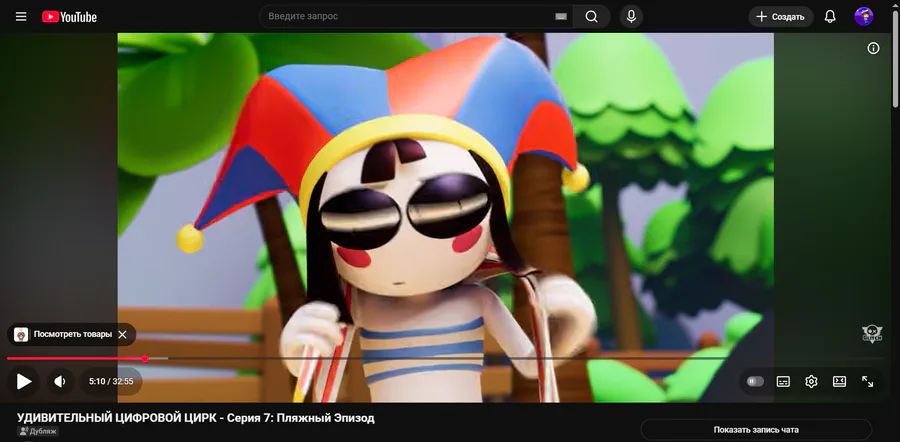
Task: Start voice search with microphone
Action: pos(631,17)
